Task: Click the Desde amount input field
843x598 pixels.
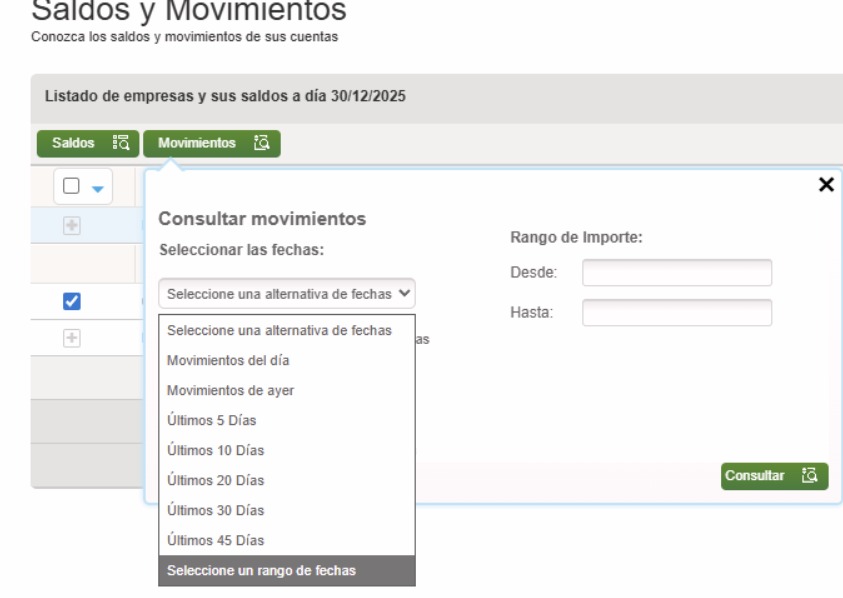Action: (x=677, y=273)
